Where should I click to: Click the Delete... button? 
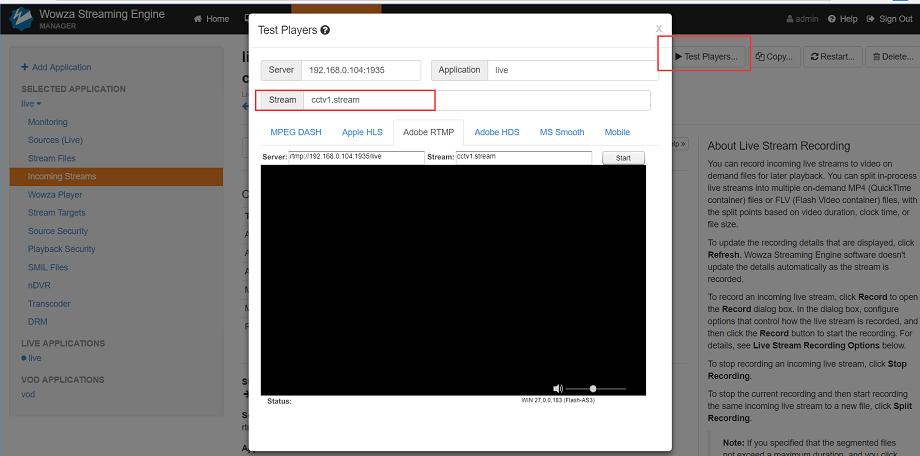tap(893, 57)
